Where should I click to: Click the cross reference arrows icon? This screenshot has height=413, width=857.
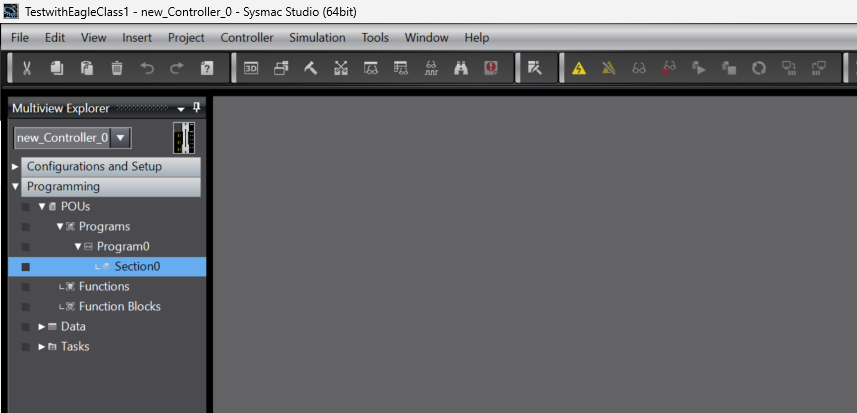(x=341, y=68)
